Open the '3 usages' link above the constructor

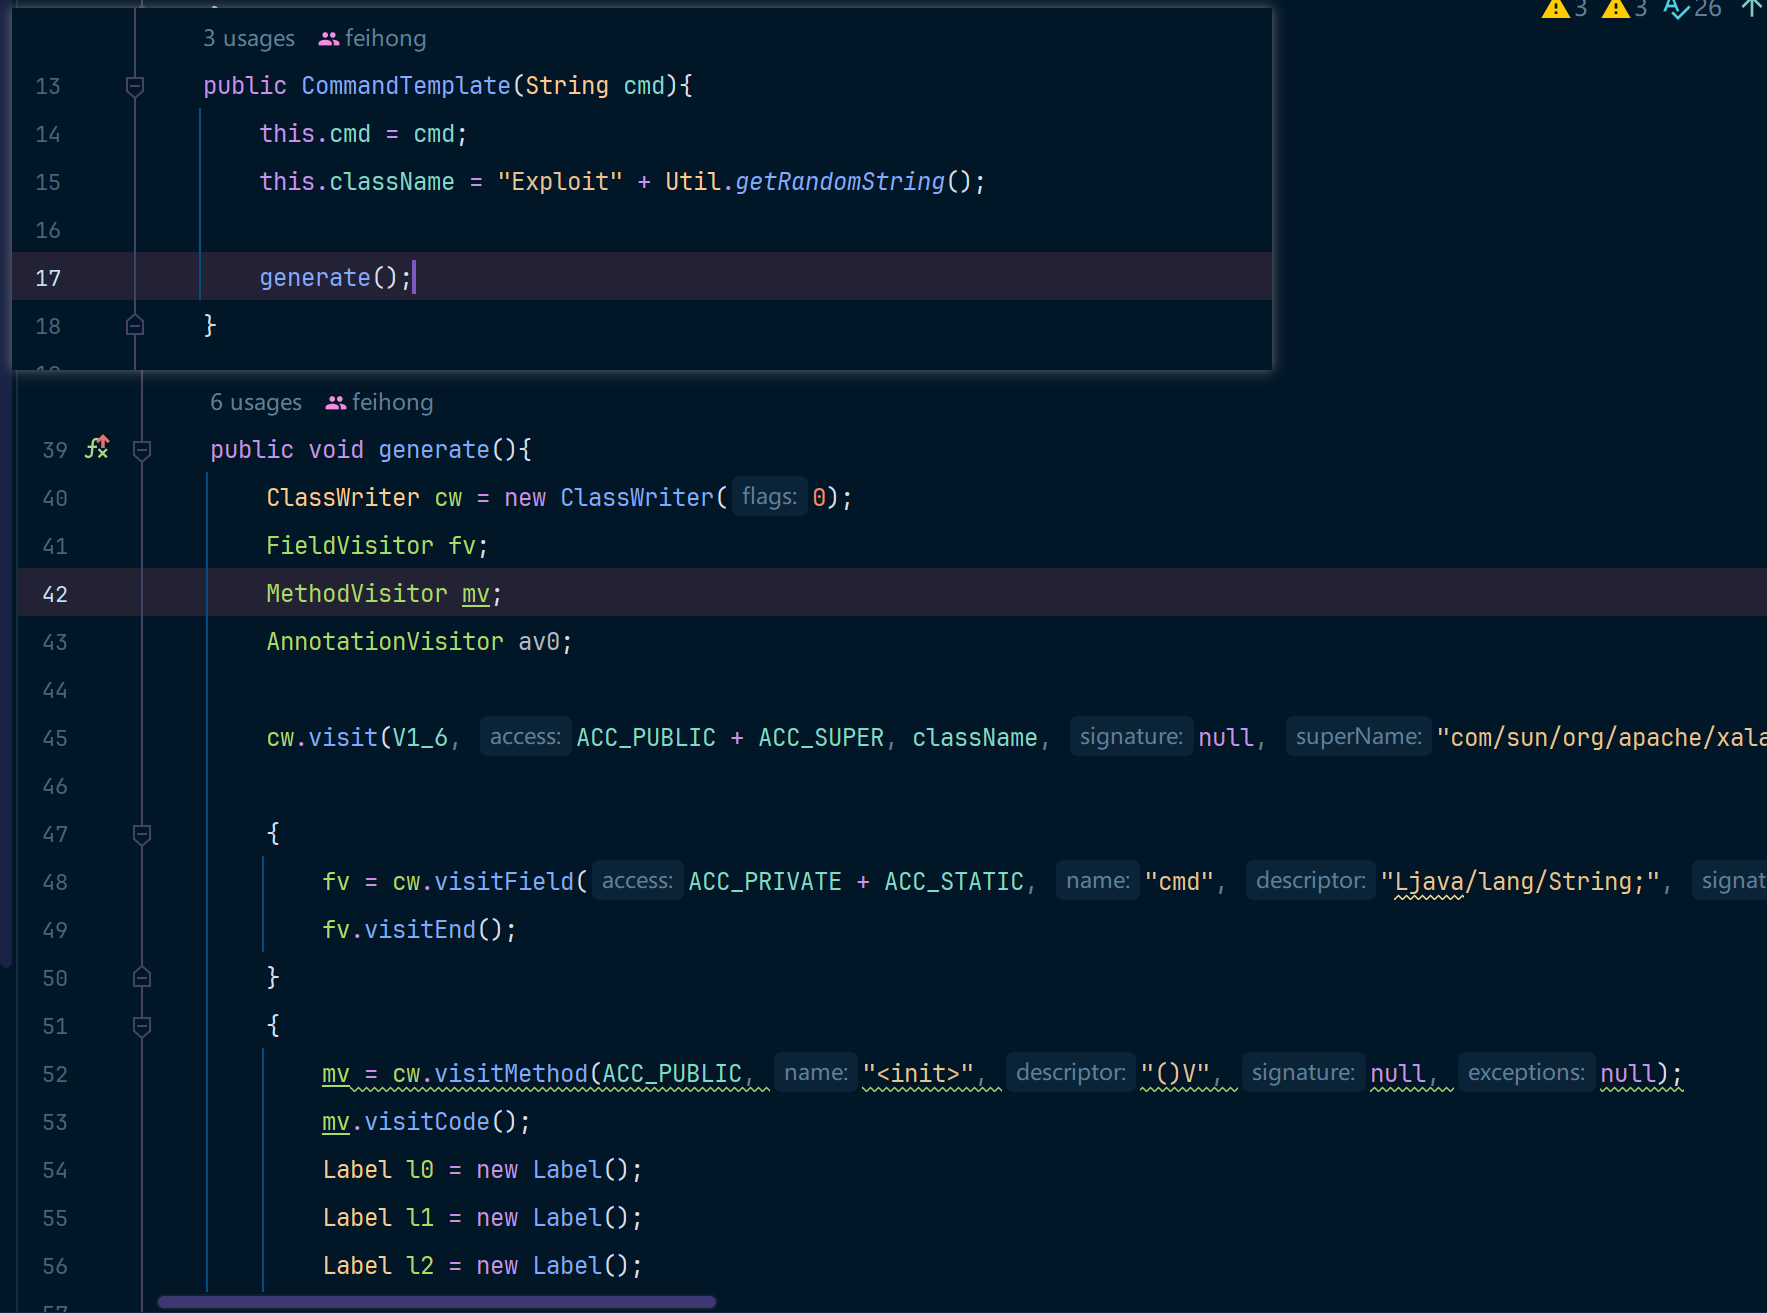249,39
